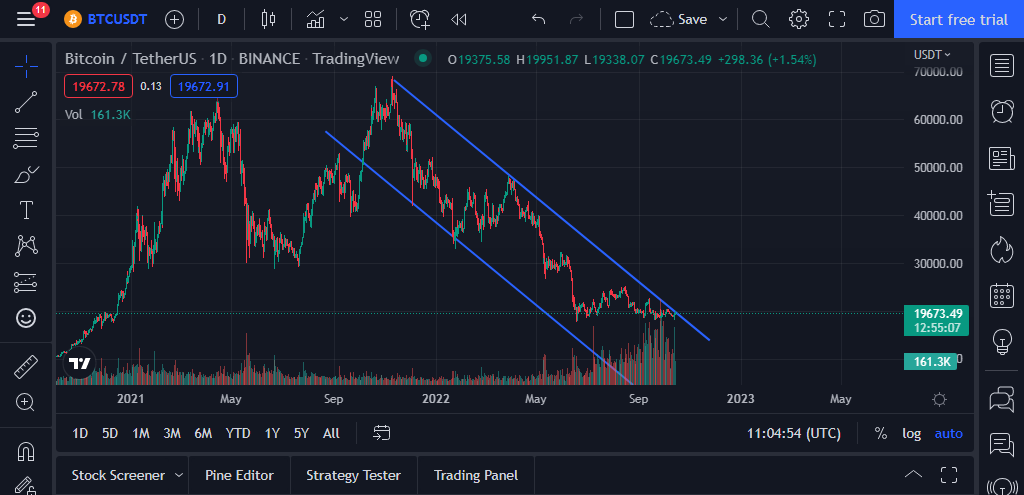1024x495 pixels.
Task: Open the prediction and measurement tools
Action: coord(26,282)
